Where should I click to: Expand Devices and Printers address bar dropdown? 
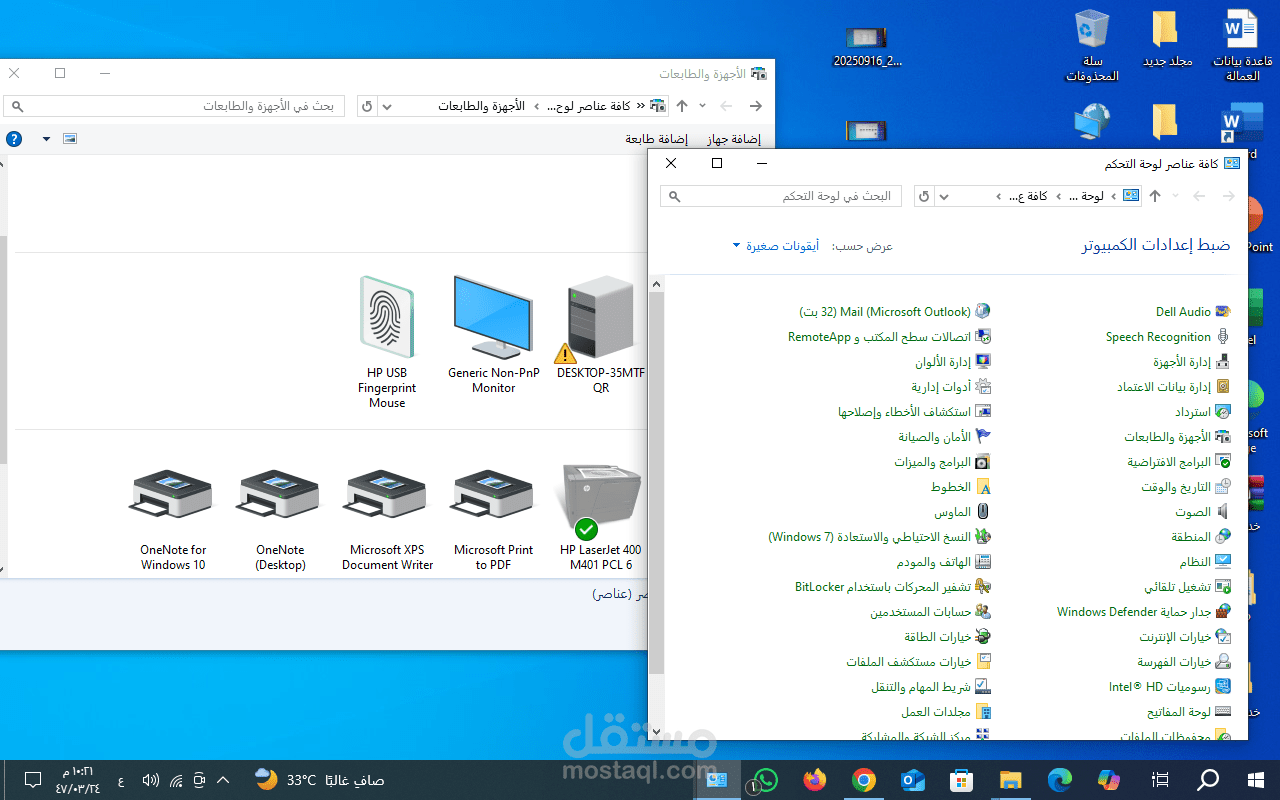[388, 106]
